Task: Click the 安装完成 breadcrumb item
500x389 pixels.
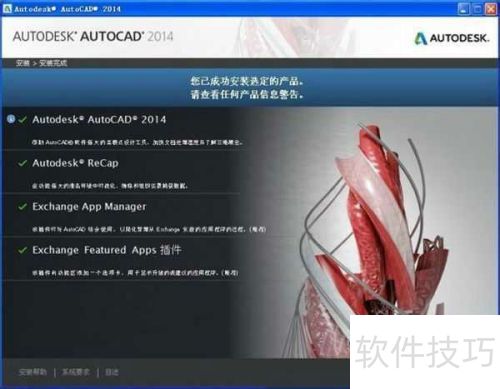Action: (53, 63)
